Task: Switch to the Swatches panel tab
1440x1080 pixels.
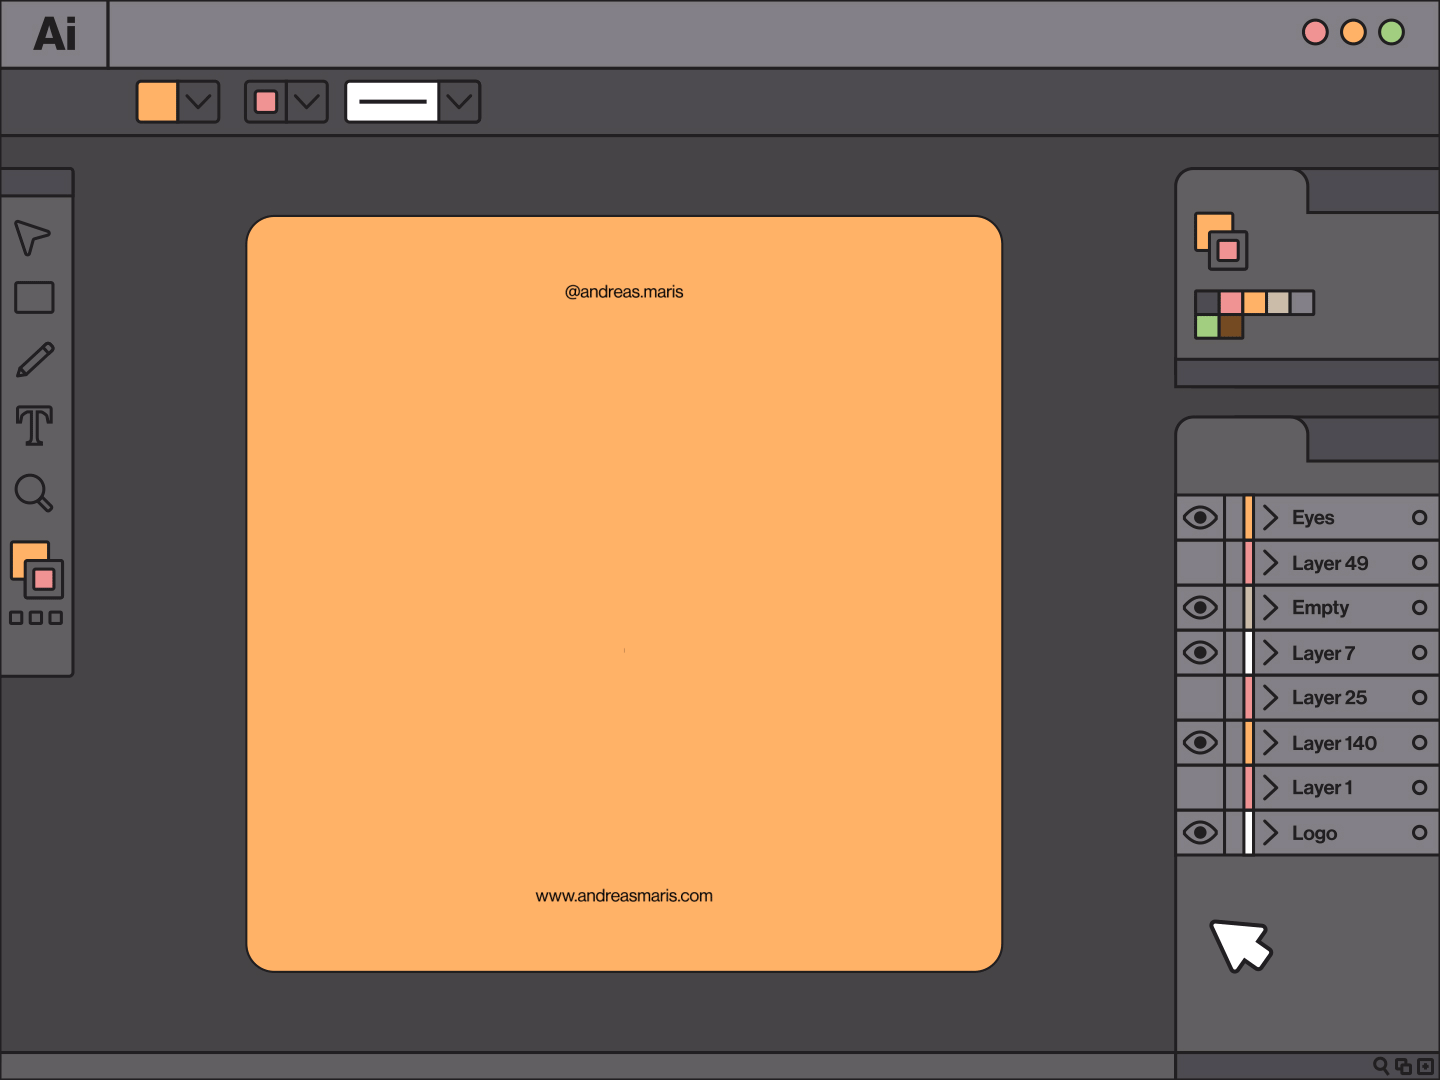Action: coord(1241,190)
